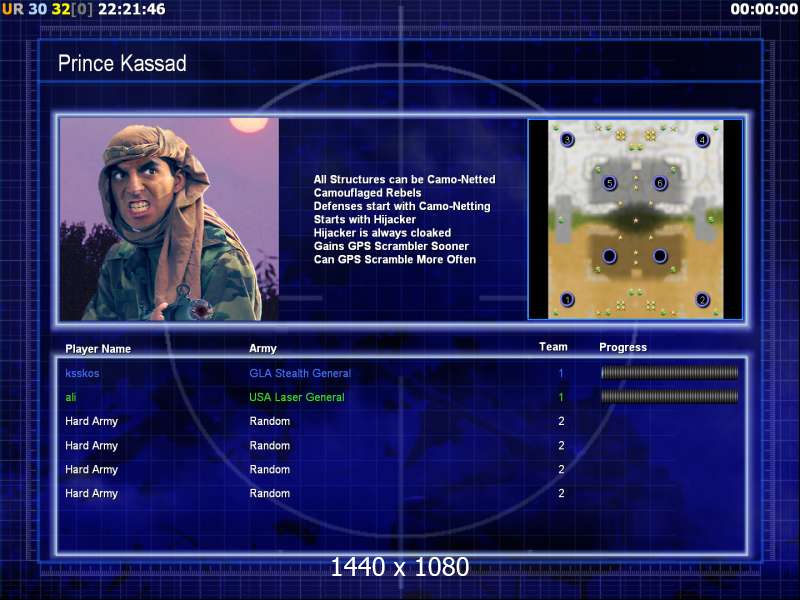Screen dimensions: 800x600
Task: Click the Team column header
Action: (553, 347)
